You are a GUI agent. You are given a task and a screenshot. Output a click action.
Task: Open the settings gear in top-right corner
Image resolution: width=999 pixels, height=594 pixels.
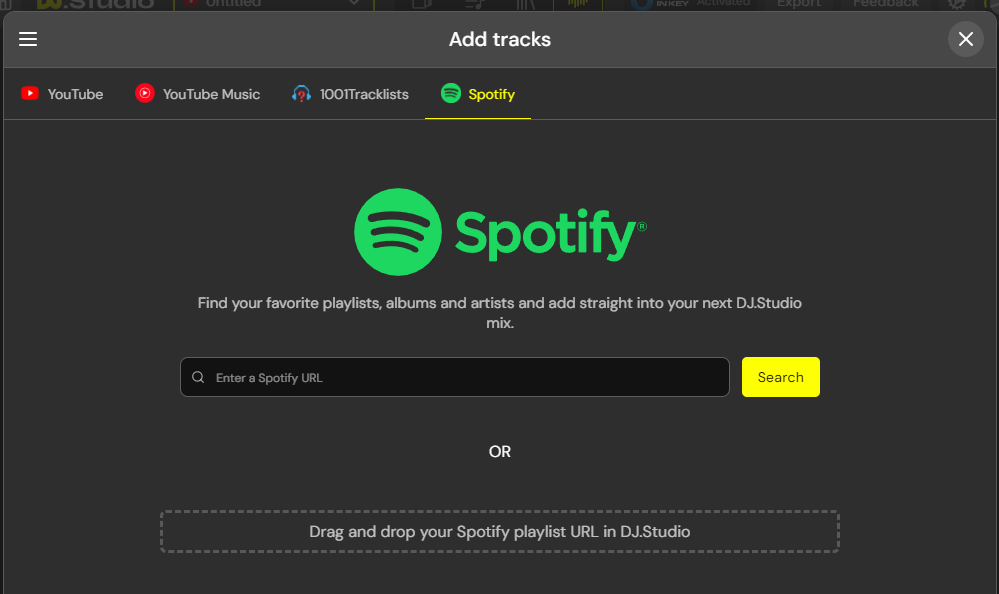(x=956, y=4)
